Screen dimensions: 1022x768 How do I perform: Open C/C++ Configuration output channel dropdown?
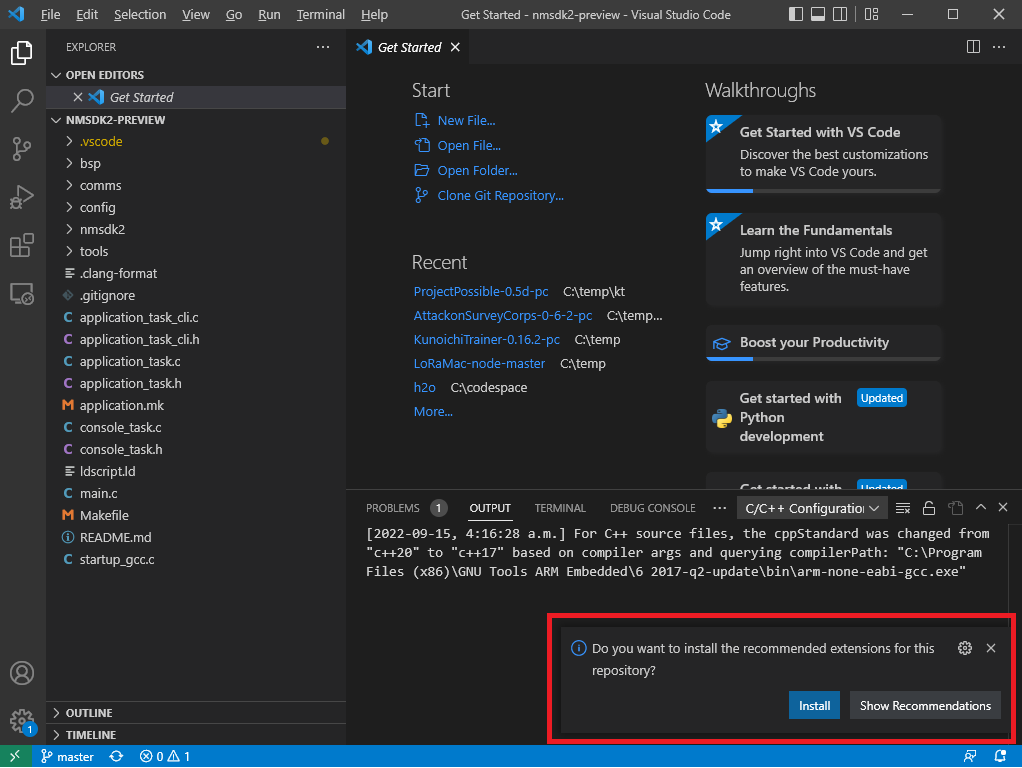coord(811,508)
